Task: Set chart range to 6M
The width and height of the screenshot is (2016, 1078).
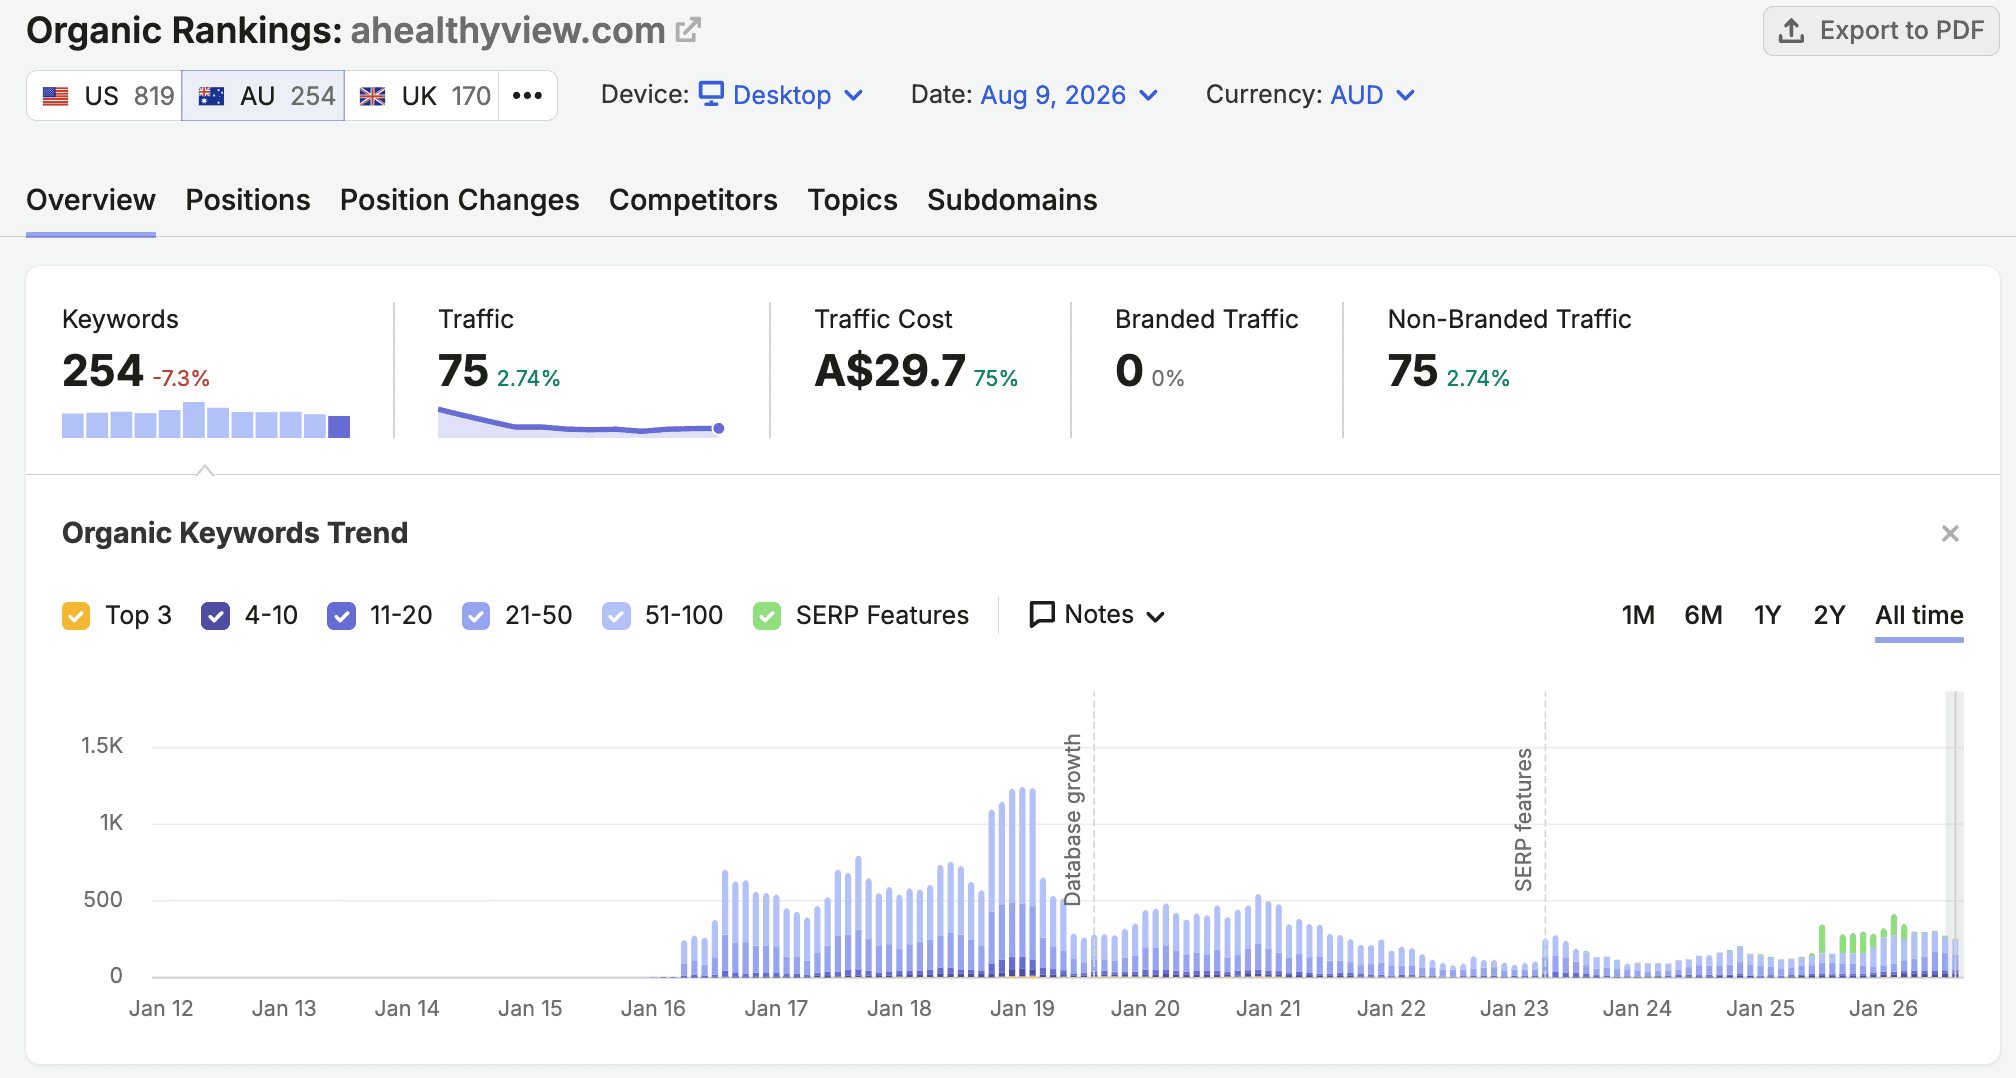Action: [1703, 615]
